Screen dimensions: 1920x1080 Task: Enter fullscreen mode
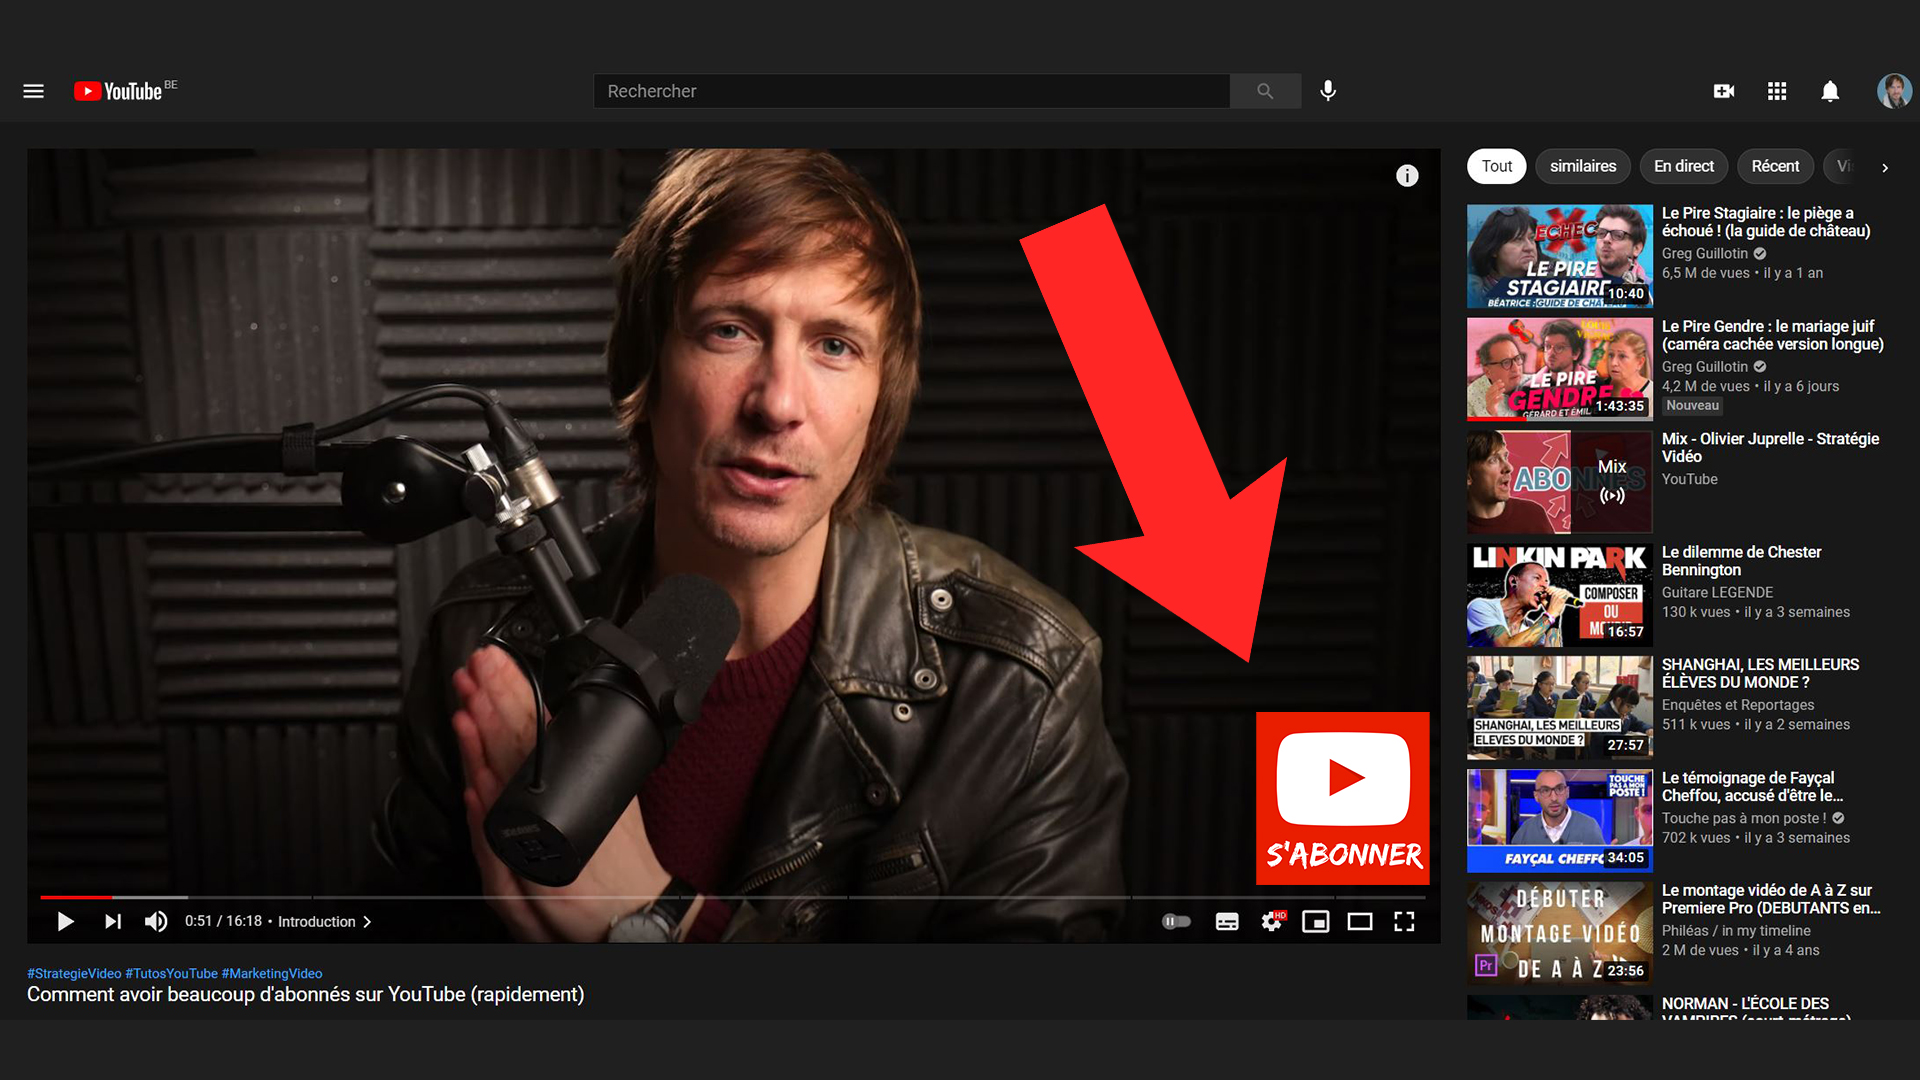pyautogui.click(x=1404, y=921)
